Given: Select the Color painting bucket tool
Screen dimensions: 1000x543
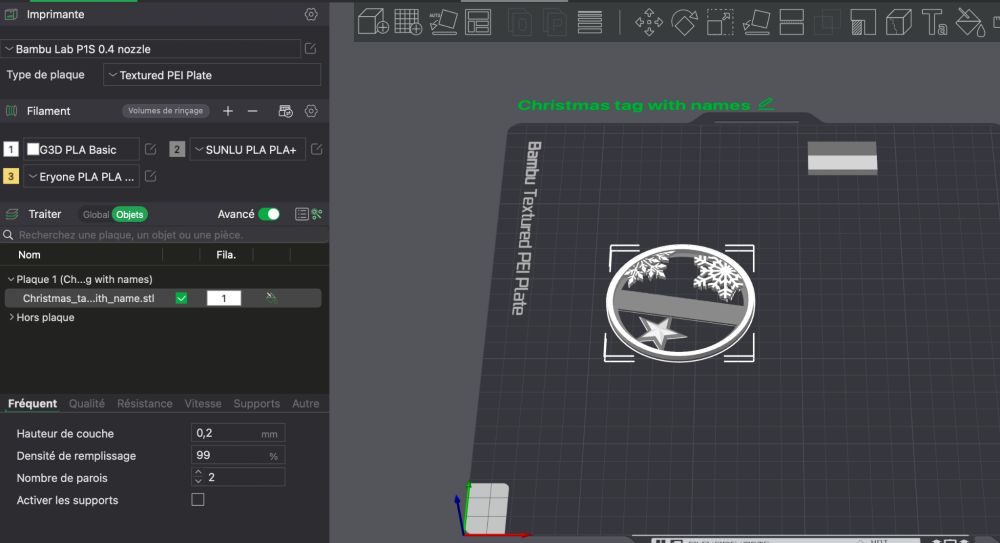Looking at the screenshot, I should coord(969,22).
